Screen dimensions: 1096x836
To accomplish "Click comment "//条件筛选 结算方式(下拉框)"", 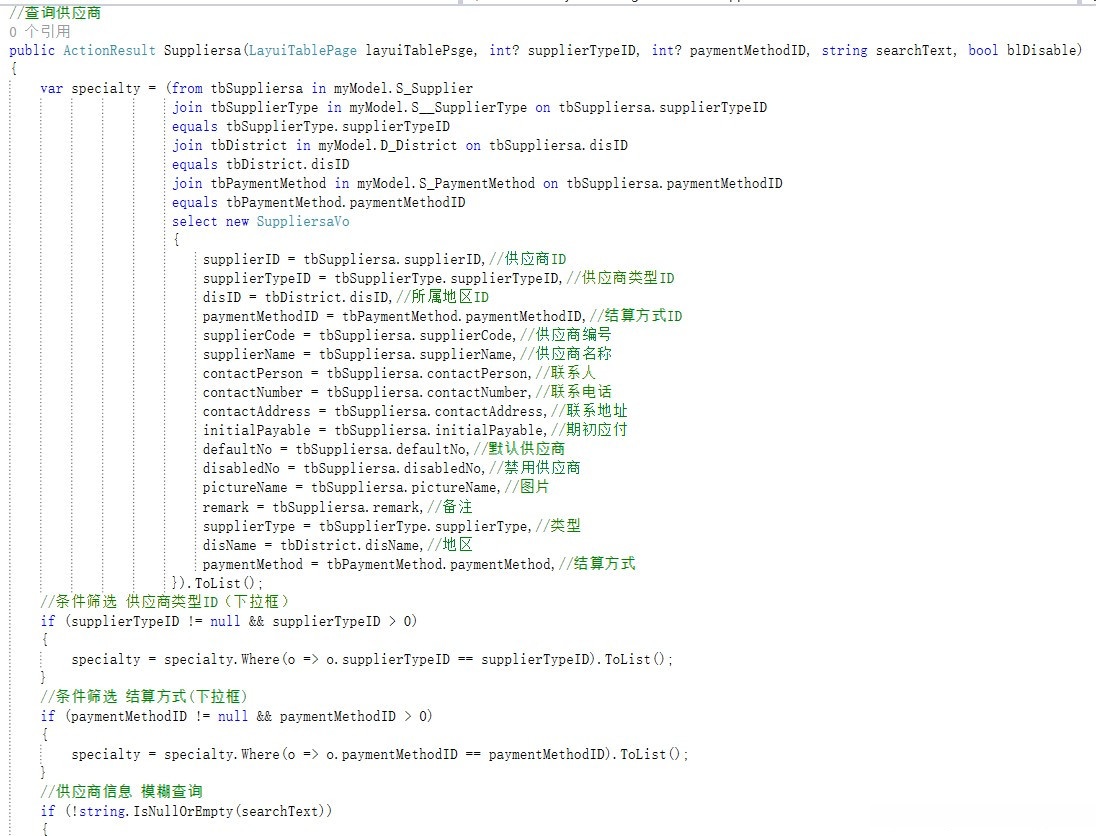I will pos(144,697).
